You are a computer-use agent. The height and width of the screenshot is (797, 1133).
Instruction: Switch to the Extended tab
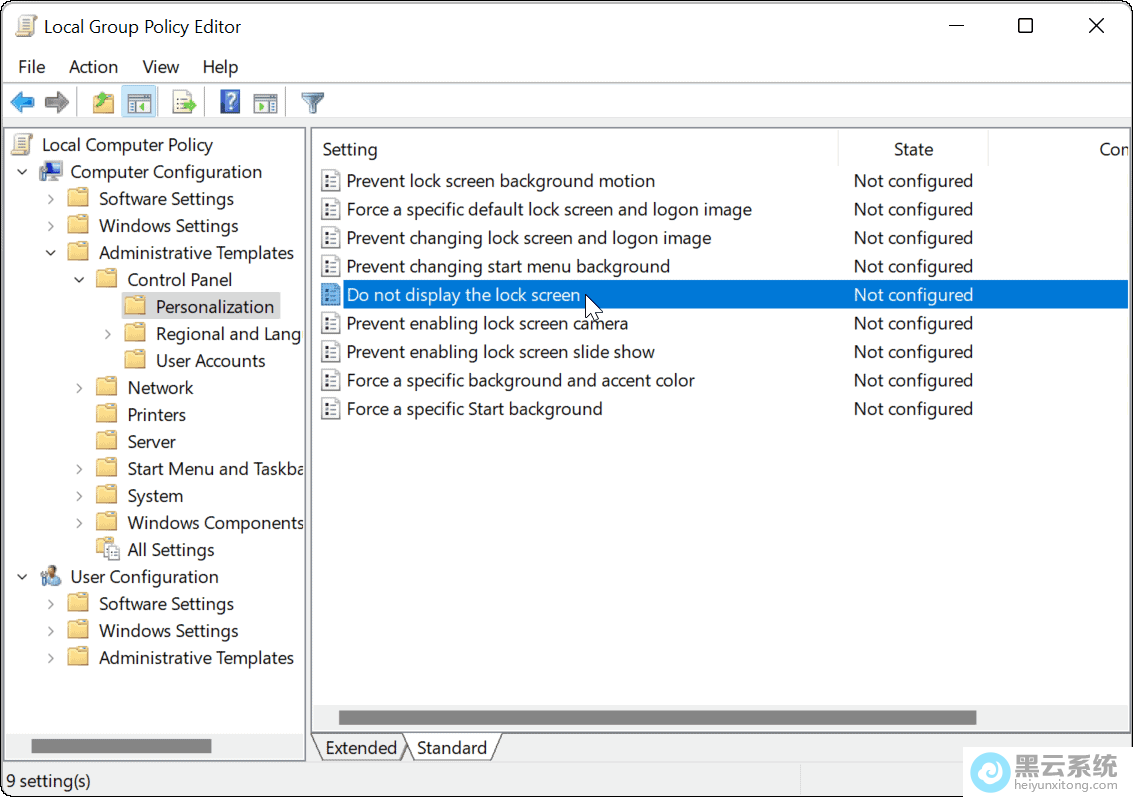pyautogui.click(x=360, y=748)
